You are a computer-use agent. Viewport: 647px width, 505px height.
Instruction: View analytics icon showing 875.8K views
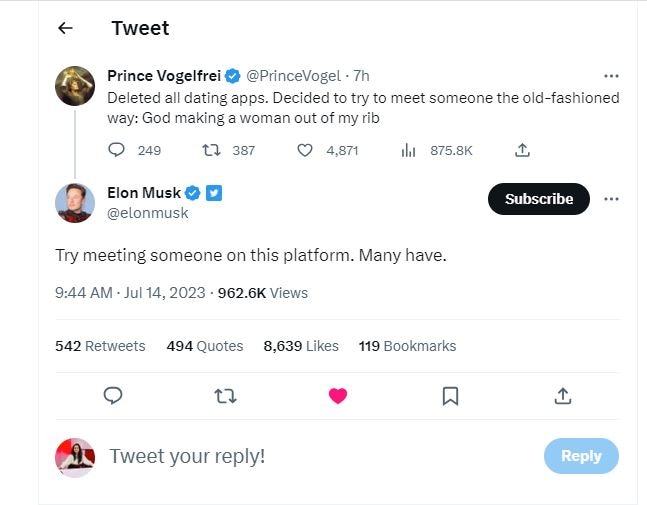pyautogui.click(x=408, y=151)
